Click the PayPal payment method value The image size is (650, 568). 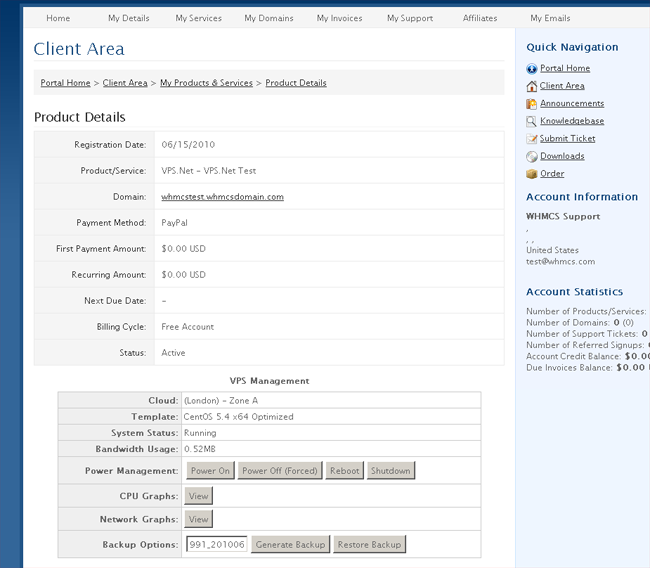175,223
